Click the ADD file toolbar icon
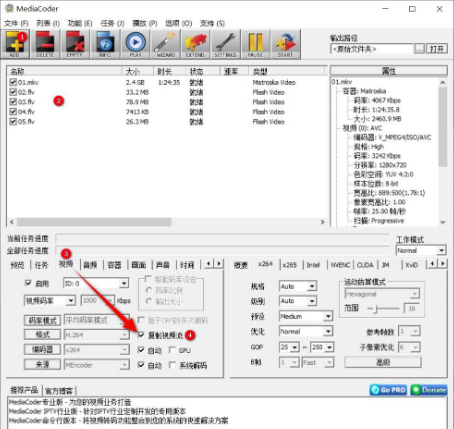454x429 pixels. pyautogui.click(x=15, y=44)
